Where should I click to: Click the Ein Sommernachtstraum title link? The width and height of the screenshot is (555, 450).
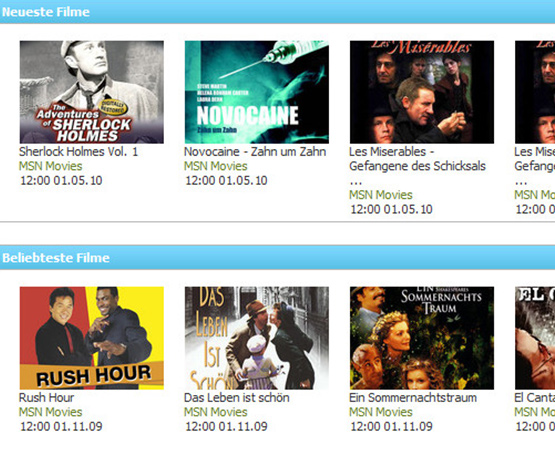(x=413, y=397)
